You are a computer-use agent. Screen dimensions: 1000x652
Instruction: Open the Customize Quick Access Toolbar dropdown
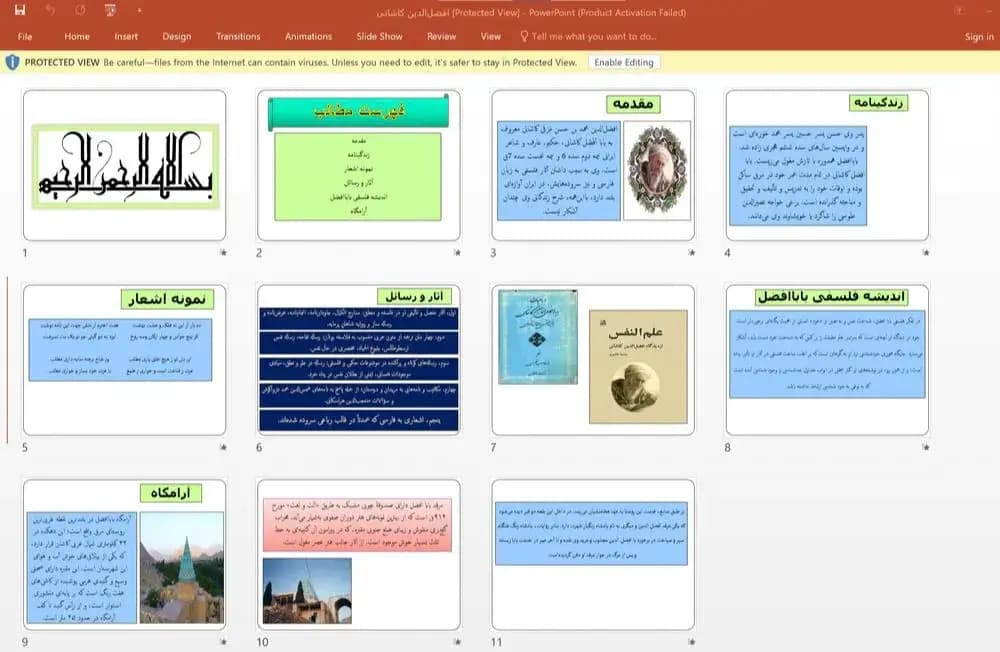click(x=139, y=10)
